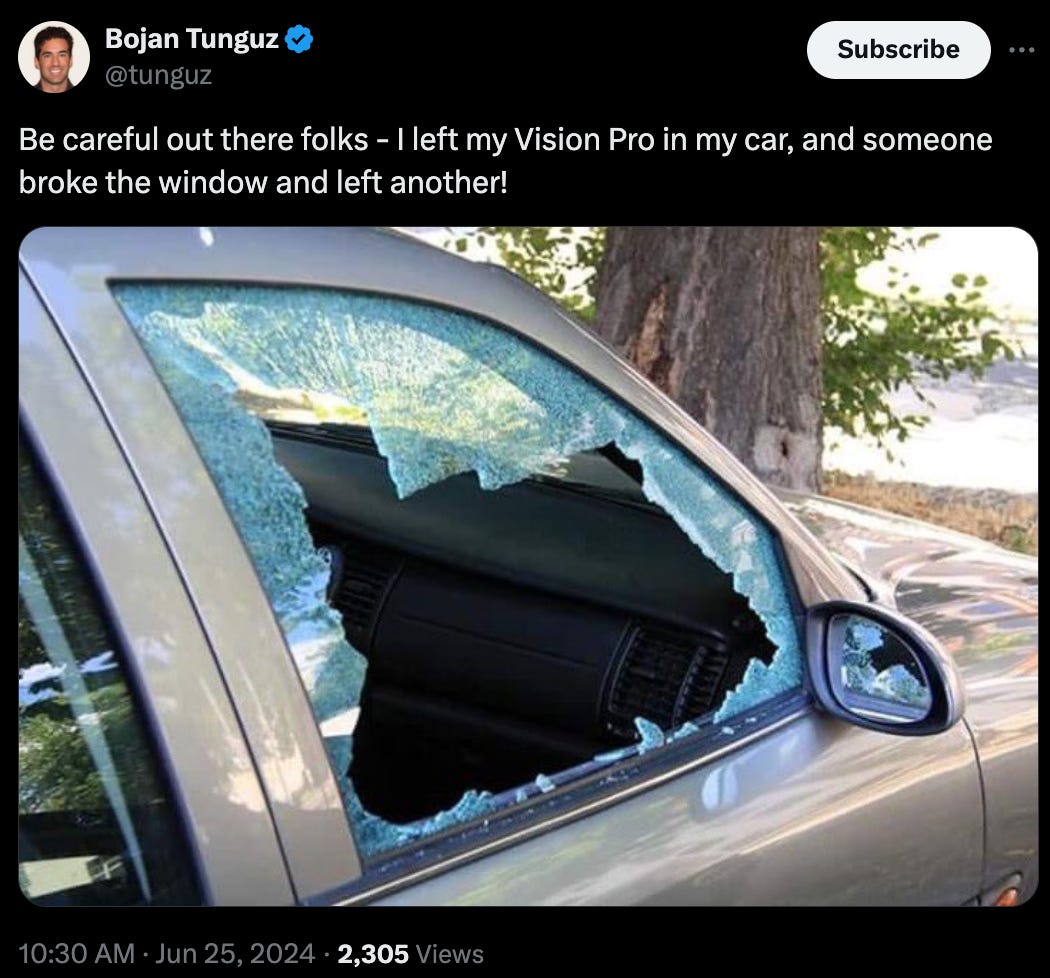Click the 'broke the window' text line
The height and width of the screenshot is (978, 1050).
pos(263,182)
